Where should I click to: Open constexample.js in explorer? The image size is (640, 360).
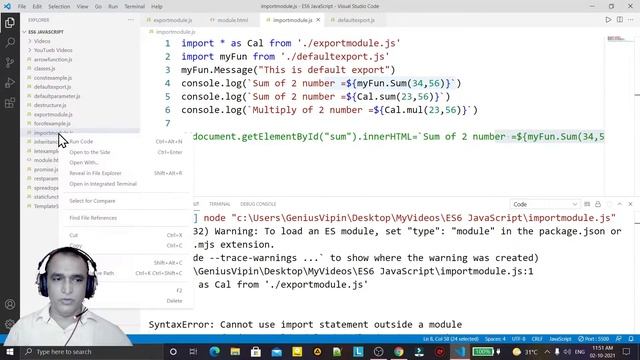(53, 78)
